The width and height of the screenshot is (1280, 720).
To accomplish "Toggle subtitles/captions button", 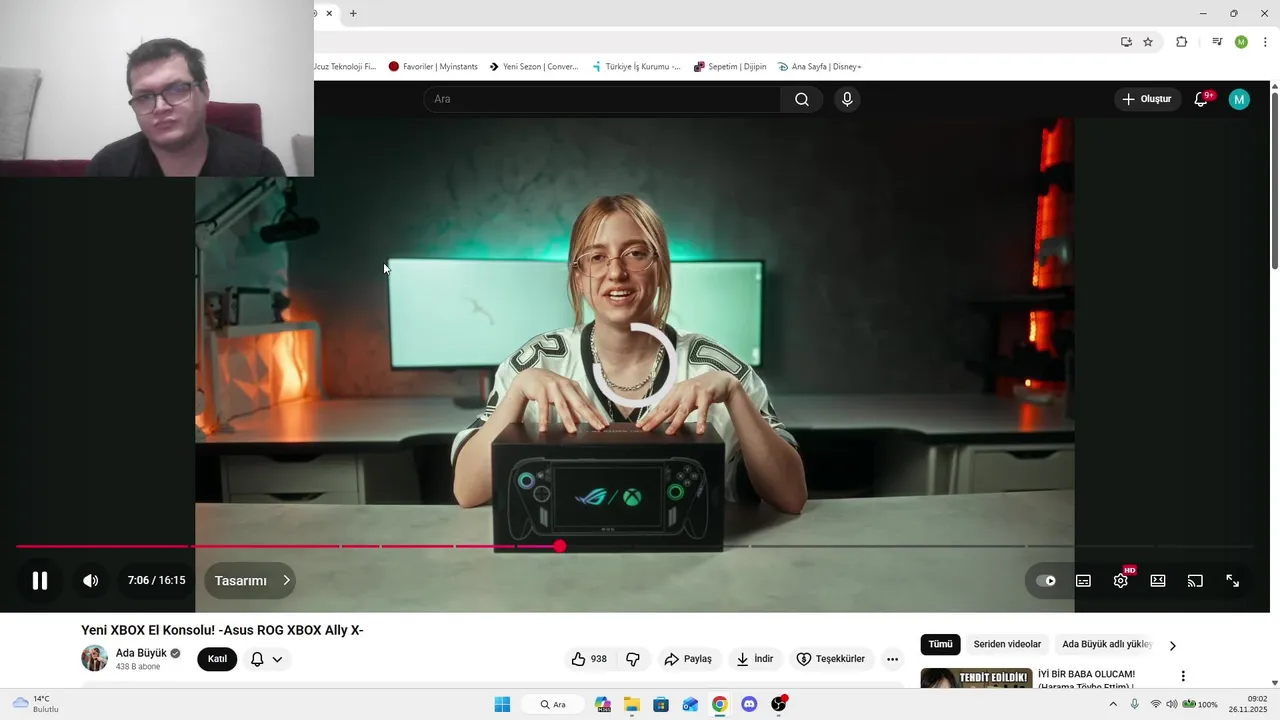I will point(1083,580).
